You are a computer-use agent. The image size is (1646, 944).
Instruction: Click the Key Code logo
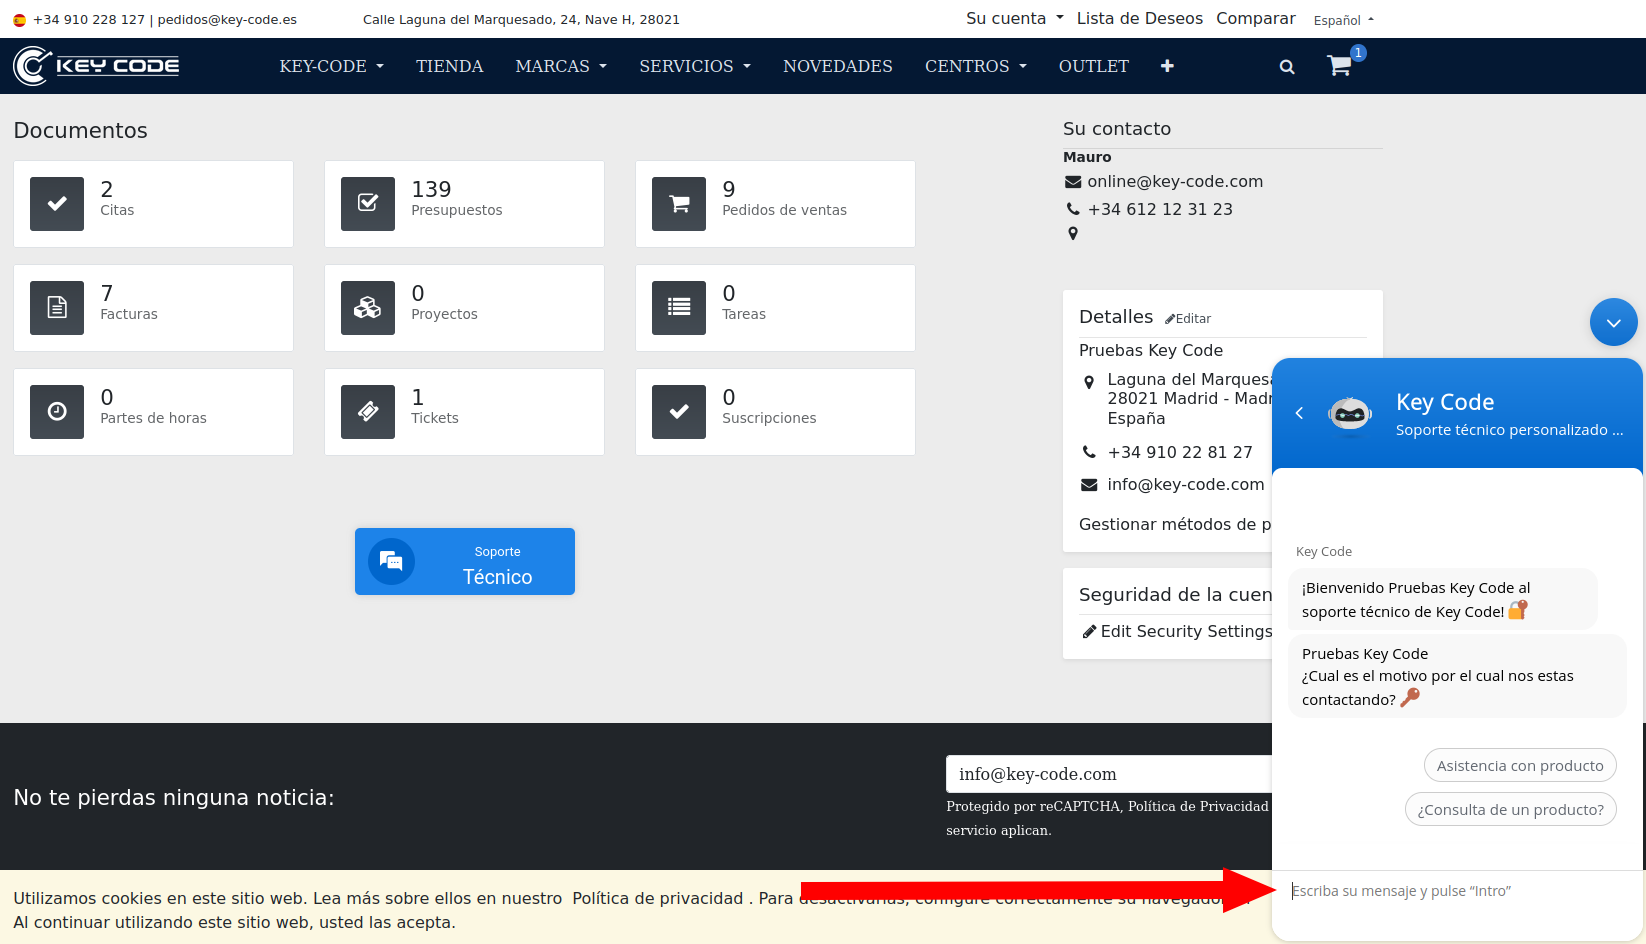tap(96, 66)
